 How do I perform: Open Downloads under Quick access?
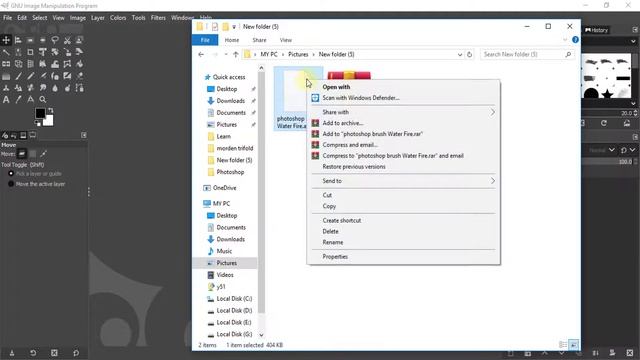(231, 101)
